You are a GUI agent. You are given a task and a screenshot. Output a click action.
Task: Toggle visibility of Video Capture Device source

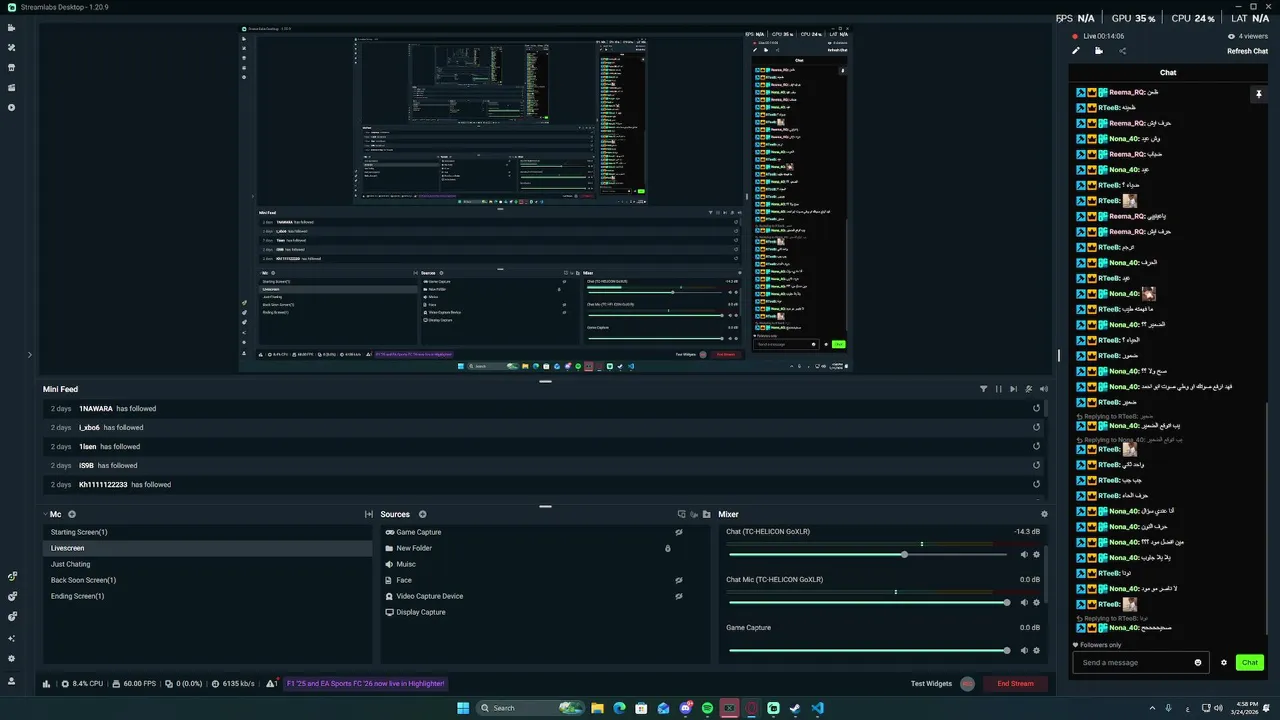coord(678,596)
